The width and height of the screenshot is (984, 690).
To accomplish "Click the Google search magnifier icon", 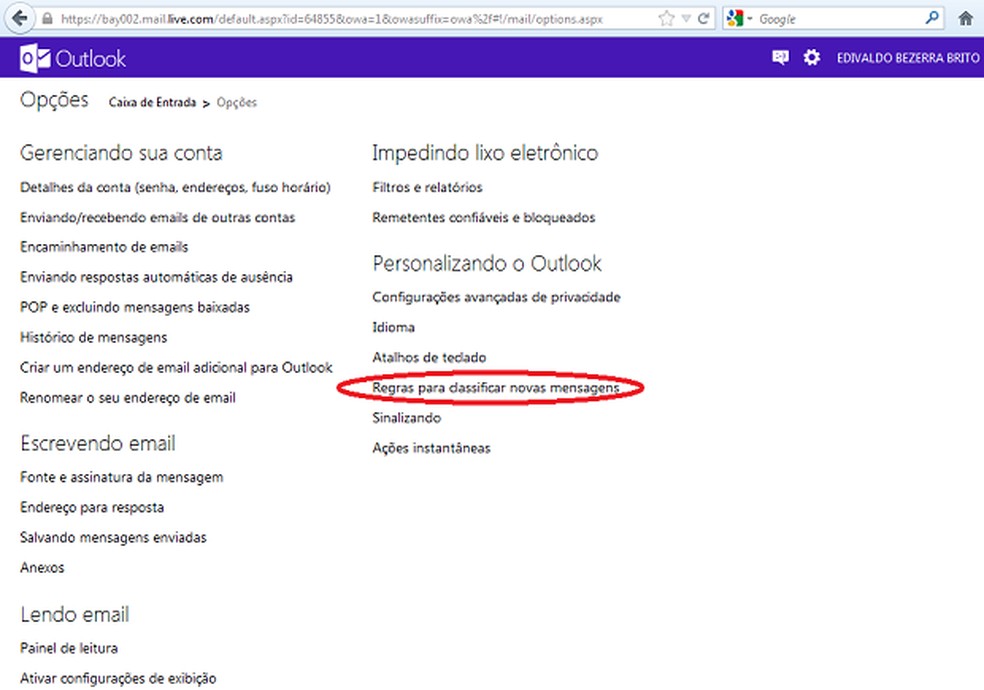I will tap(930, 18).
